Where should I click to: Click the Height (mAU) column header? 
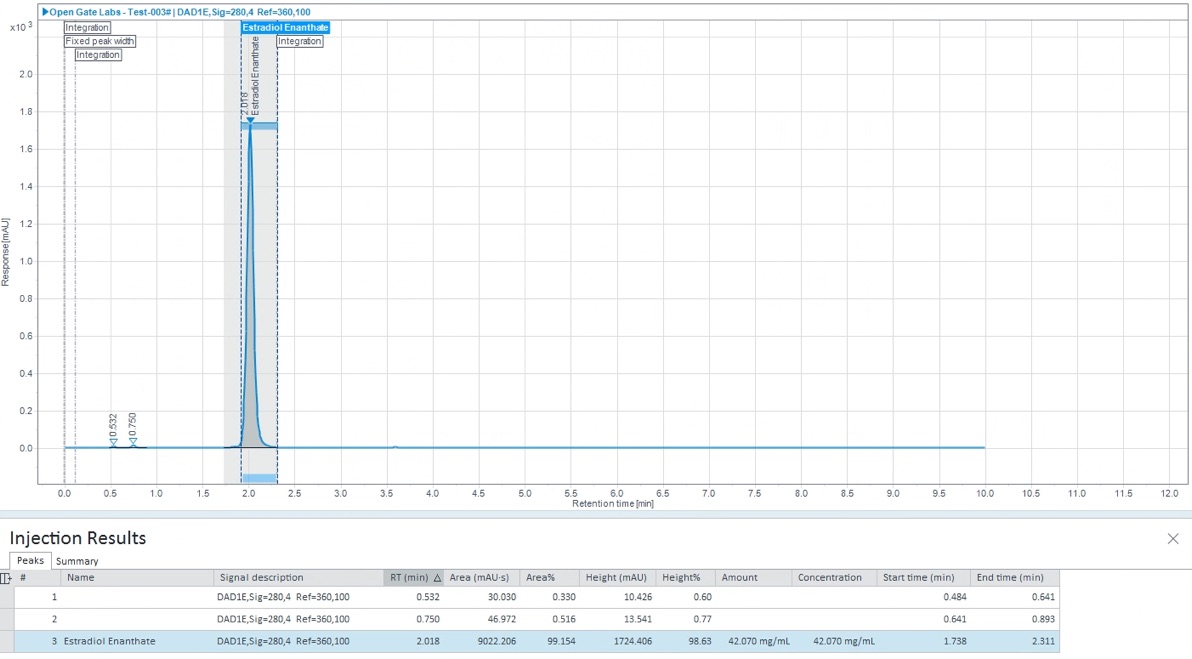pyautogui.click(x=616, y=578)
